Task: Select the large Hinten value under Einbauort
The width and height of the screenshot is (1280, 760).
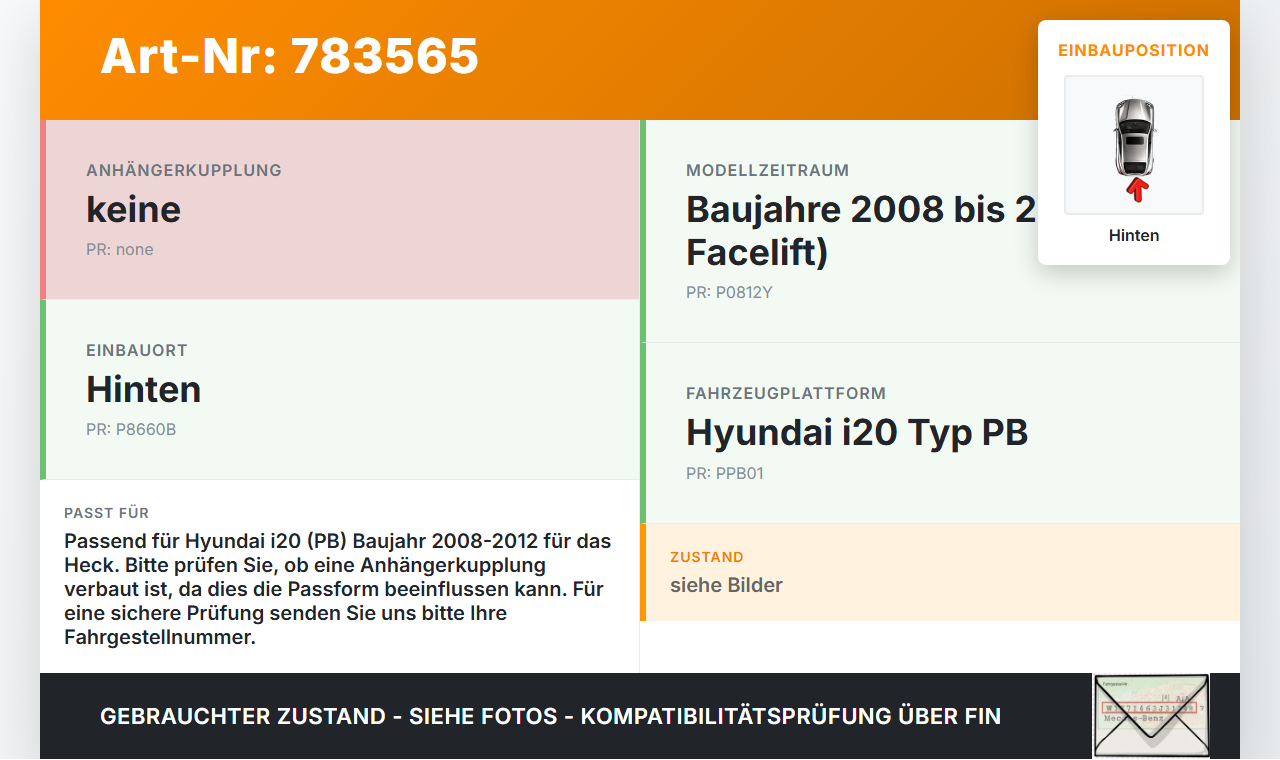Action: [x=144, y=389]
